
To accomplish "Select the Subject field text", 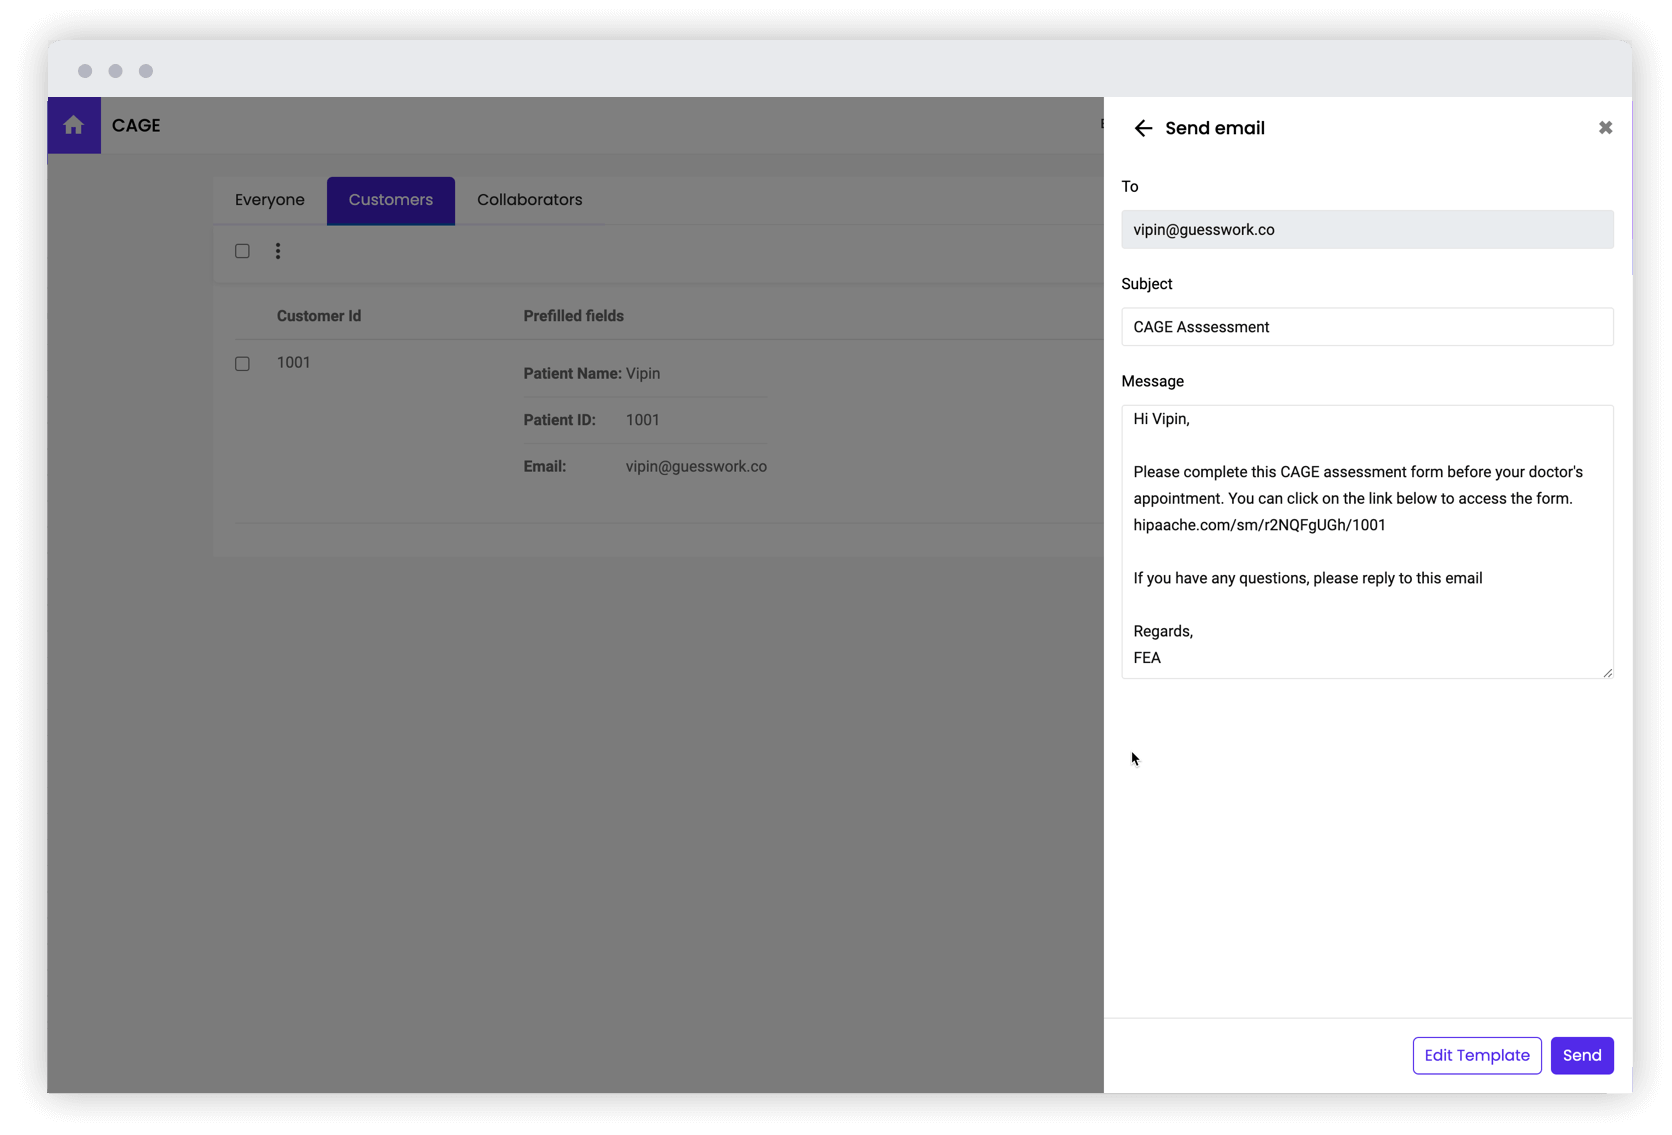I will point(1366,327).
